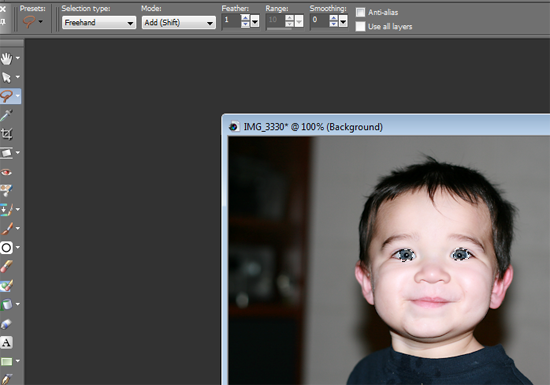Expand the Pan tool flyout arrow
The height and width of the screenshot is (385, 550).
click(x=18, y=58)
